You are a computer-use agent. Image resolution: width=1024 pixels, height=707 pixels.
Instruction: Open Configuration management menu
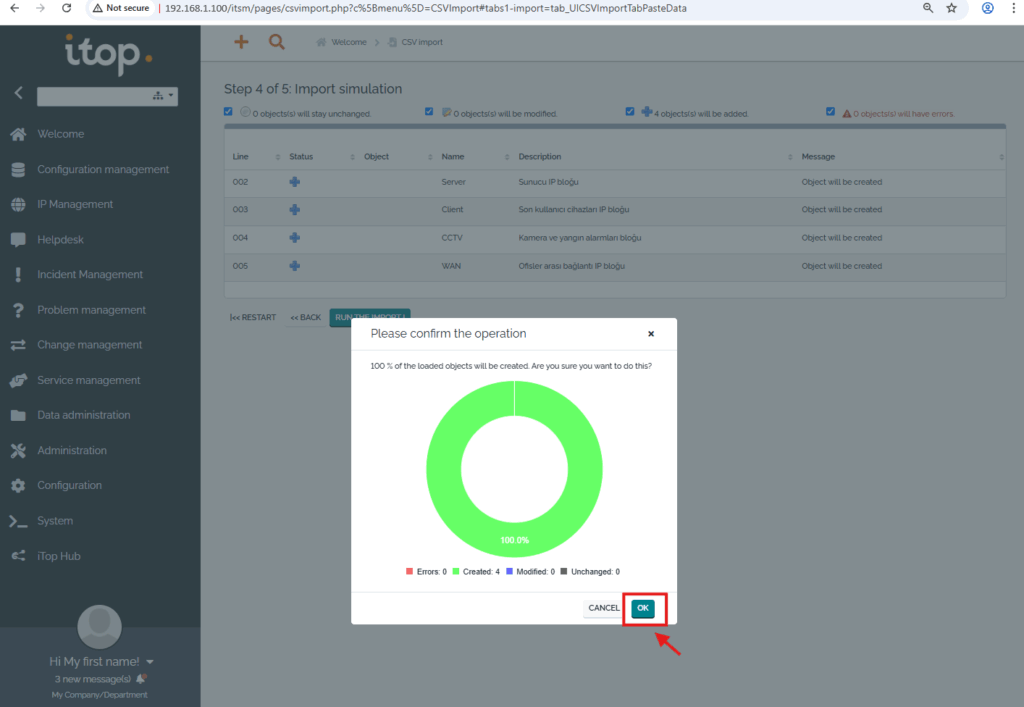pos(103,169)
